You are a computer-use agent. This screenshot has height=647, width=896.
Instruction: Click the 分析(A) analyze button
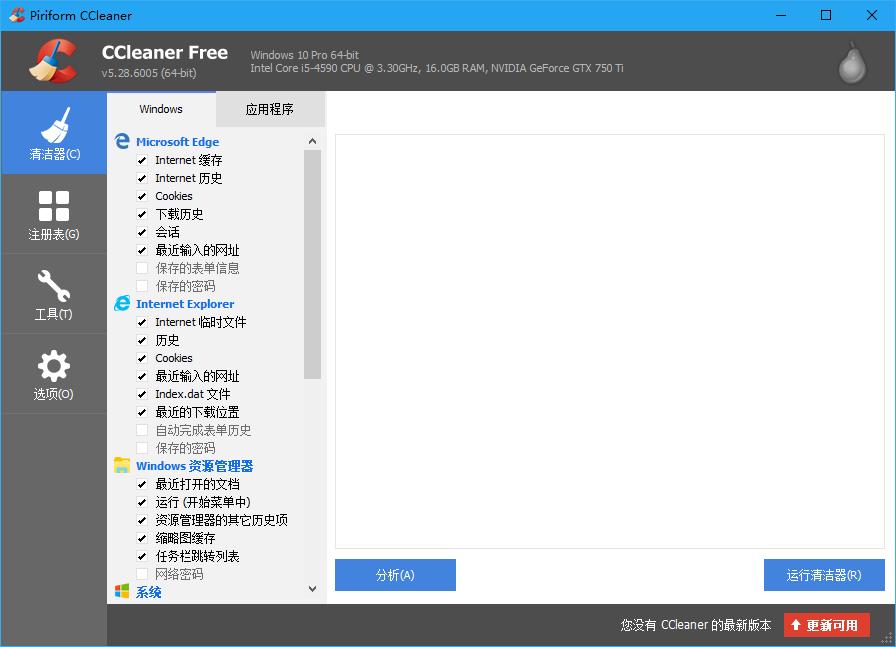click(x=395, y=575)
